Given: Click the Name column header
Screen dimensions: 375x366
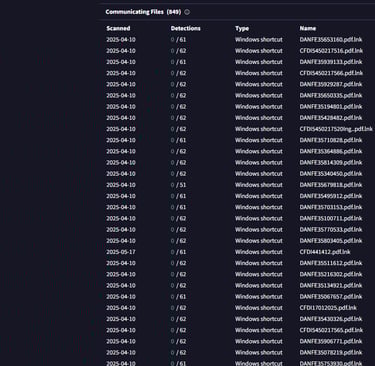Looking at the screenshot, I should [308, 28].
